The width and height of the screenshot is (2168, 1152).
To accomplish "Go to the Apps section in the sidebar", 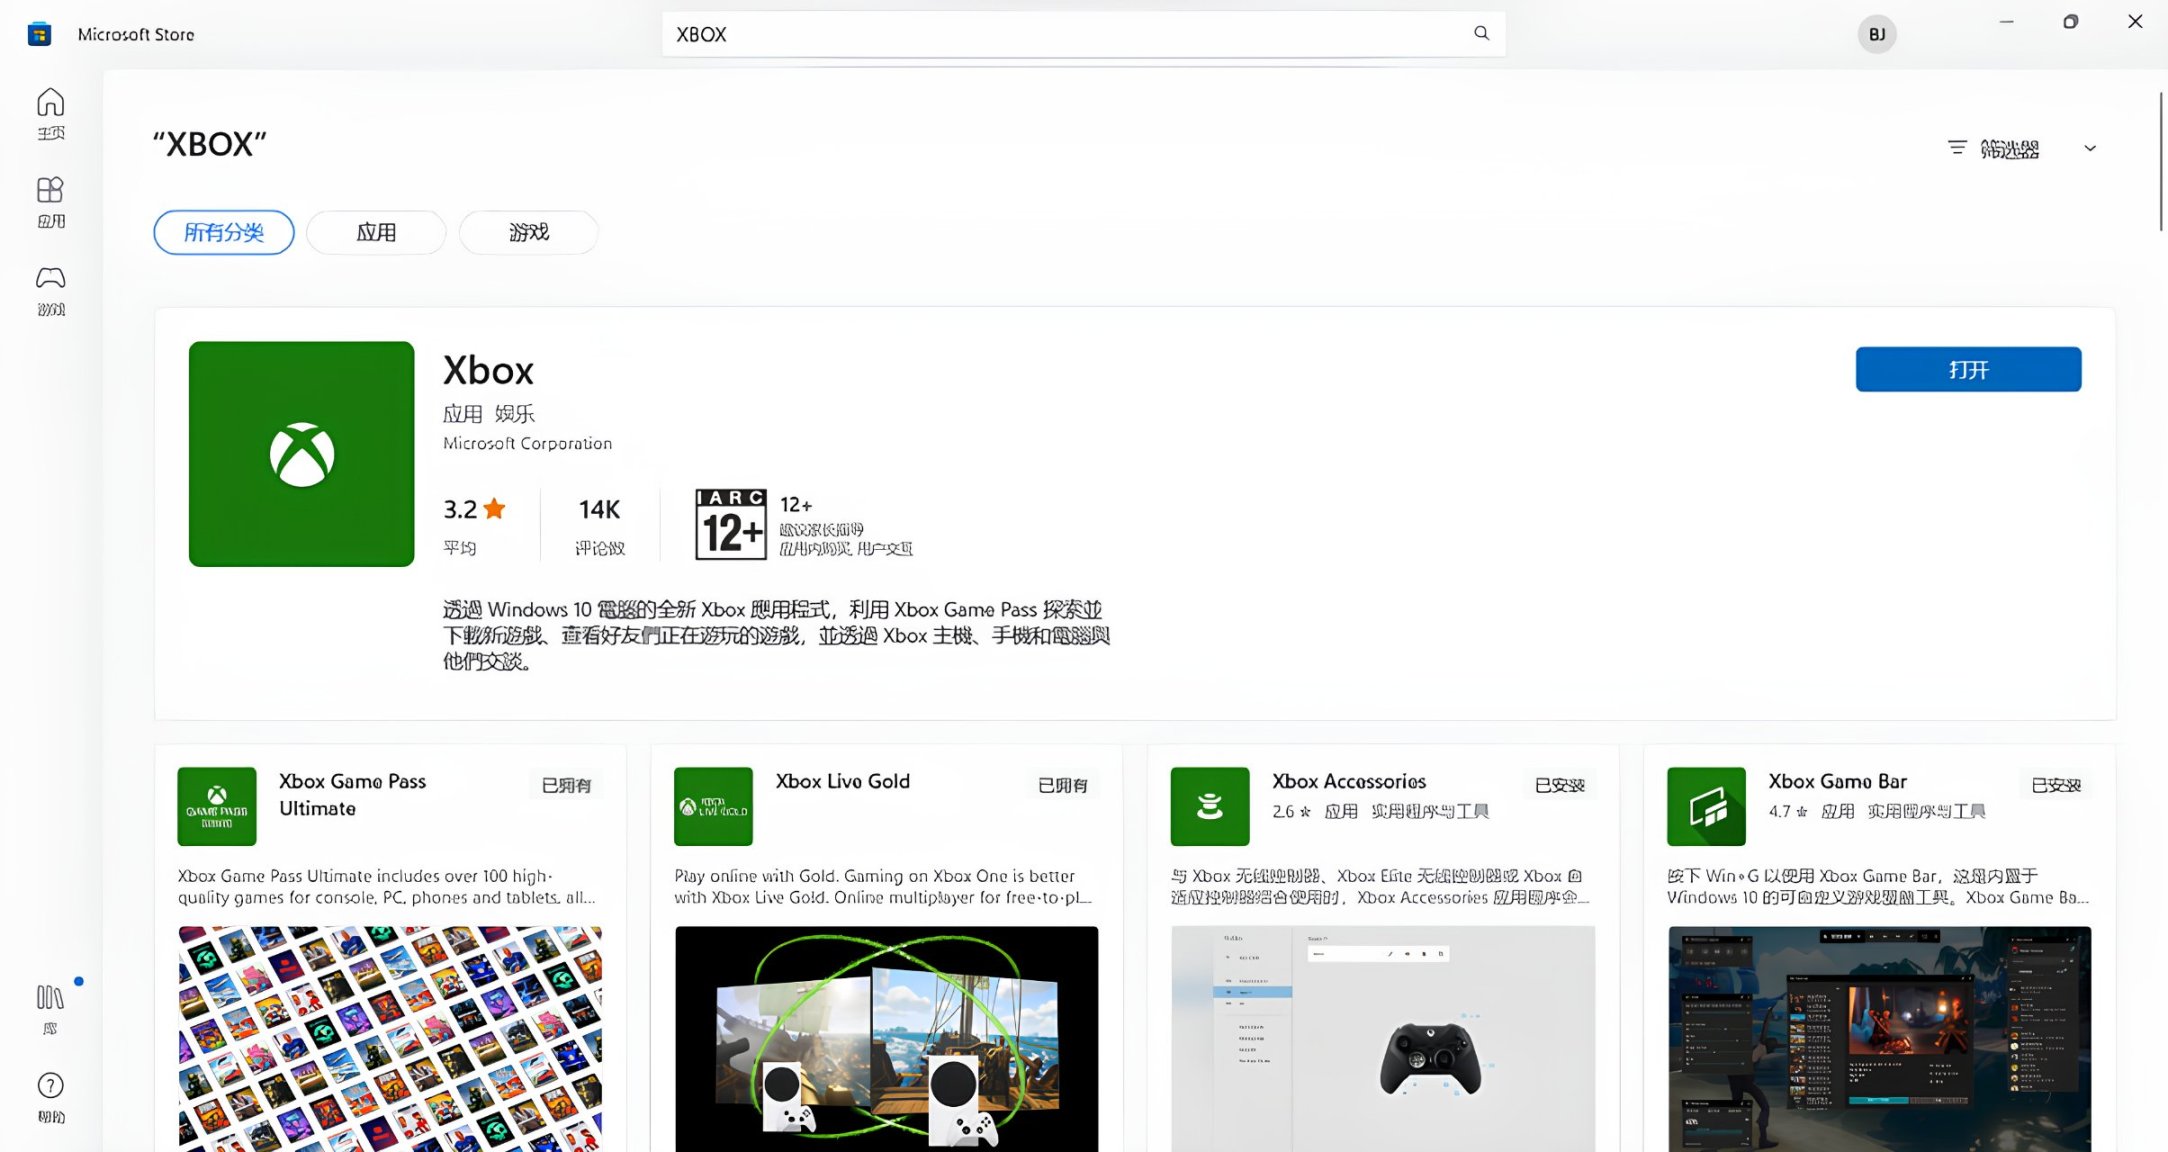I will (x=50, y=201).
